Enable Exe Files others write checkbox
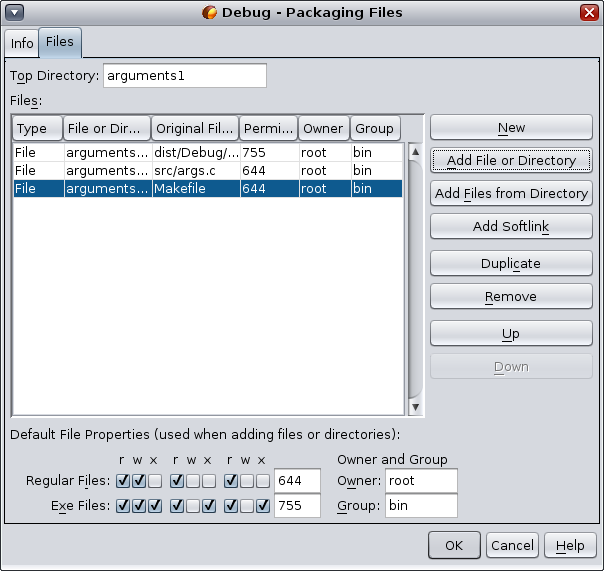The height and width of the screenshot is (571, 604). (x=247, y=506)
